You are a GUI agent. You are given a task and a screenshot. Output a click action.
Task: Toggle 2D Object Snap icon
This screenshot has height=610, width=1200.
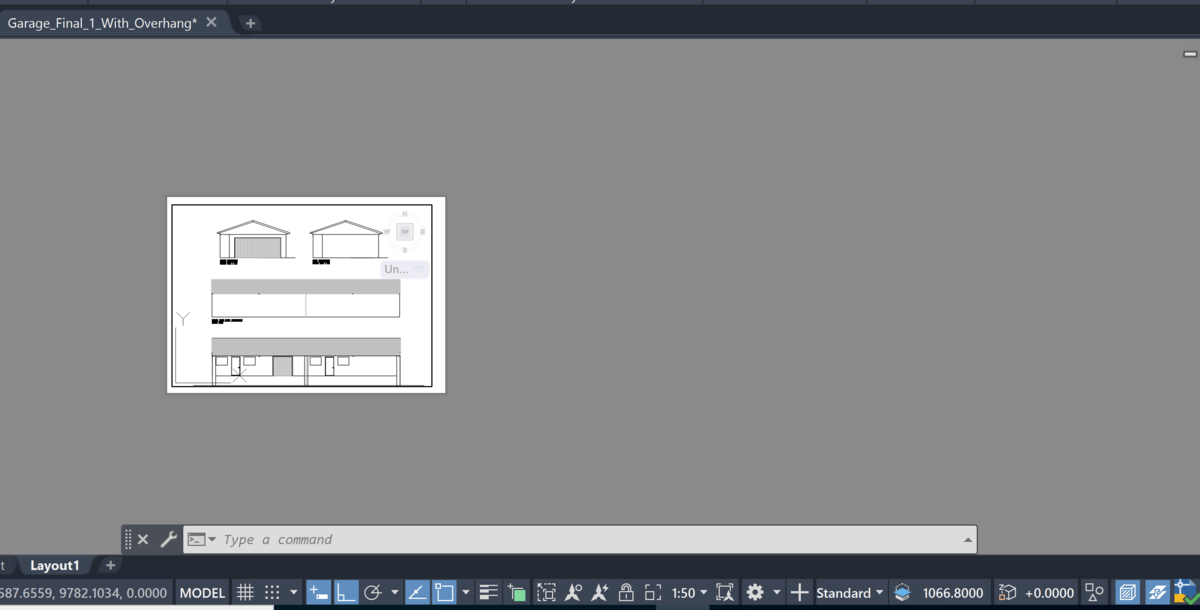[445, 593]
